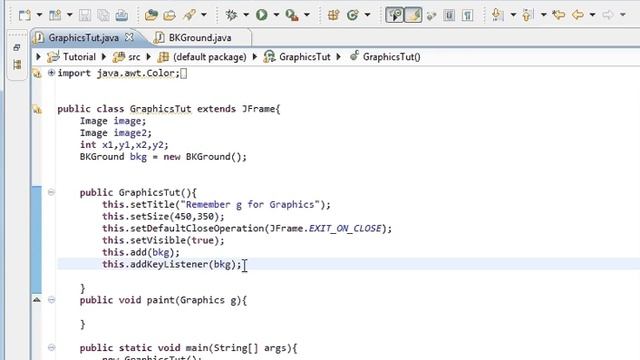Click the Next Annotation down-arrow icon

click(498, 15)
